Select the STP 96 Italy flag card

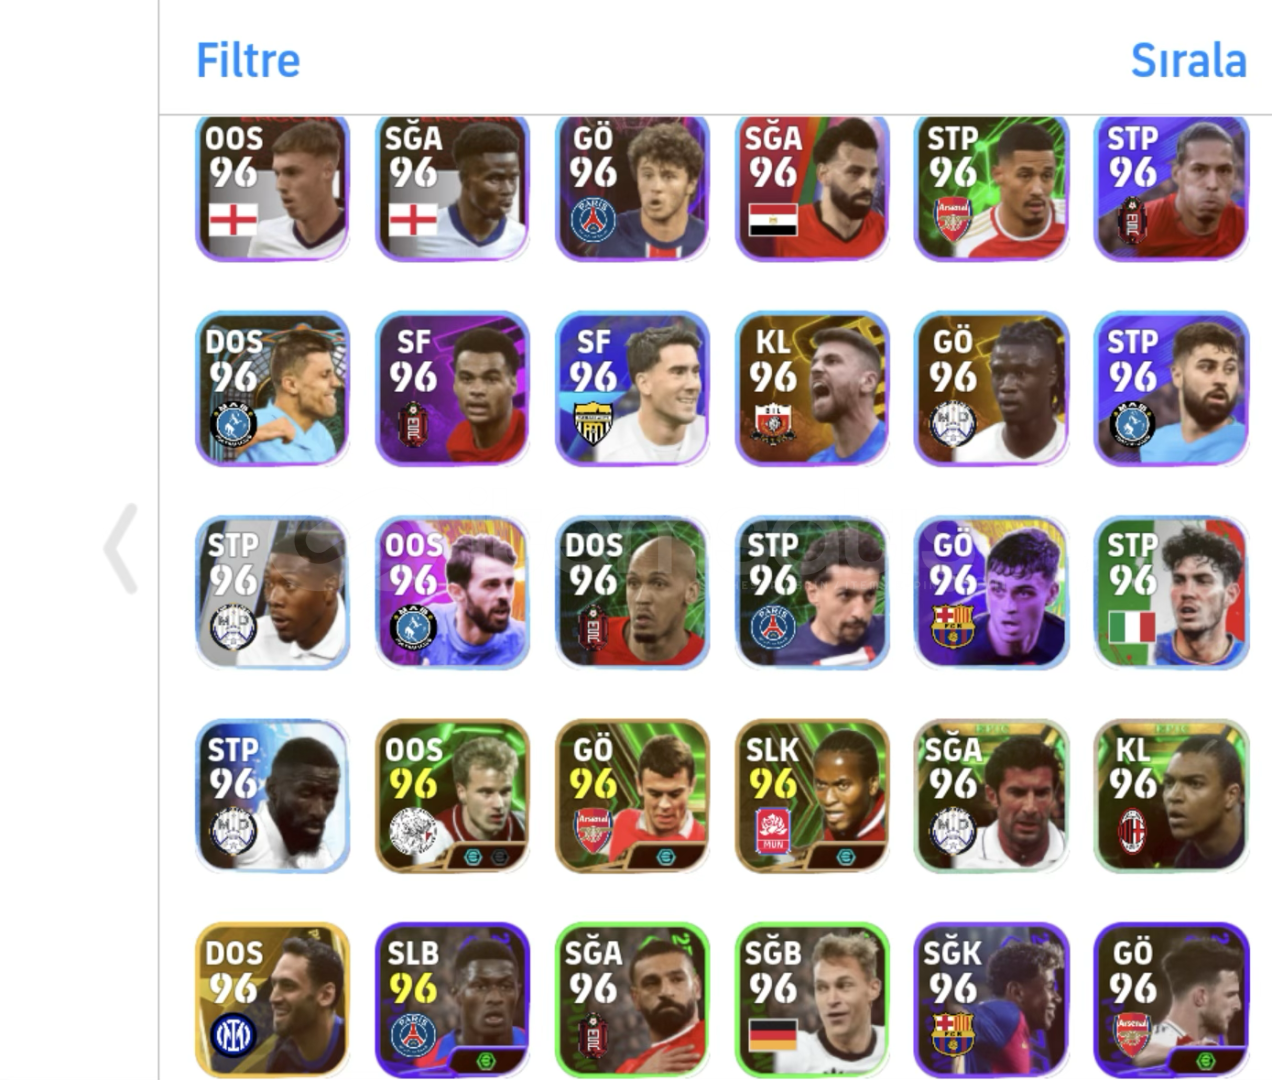pyautogui.click(x=1172, y=592)
